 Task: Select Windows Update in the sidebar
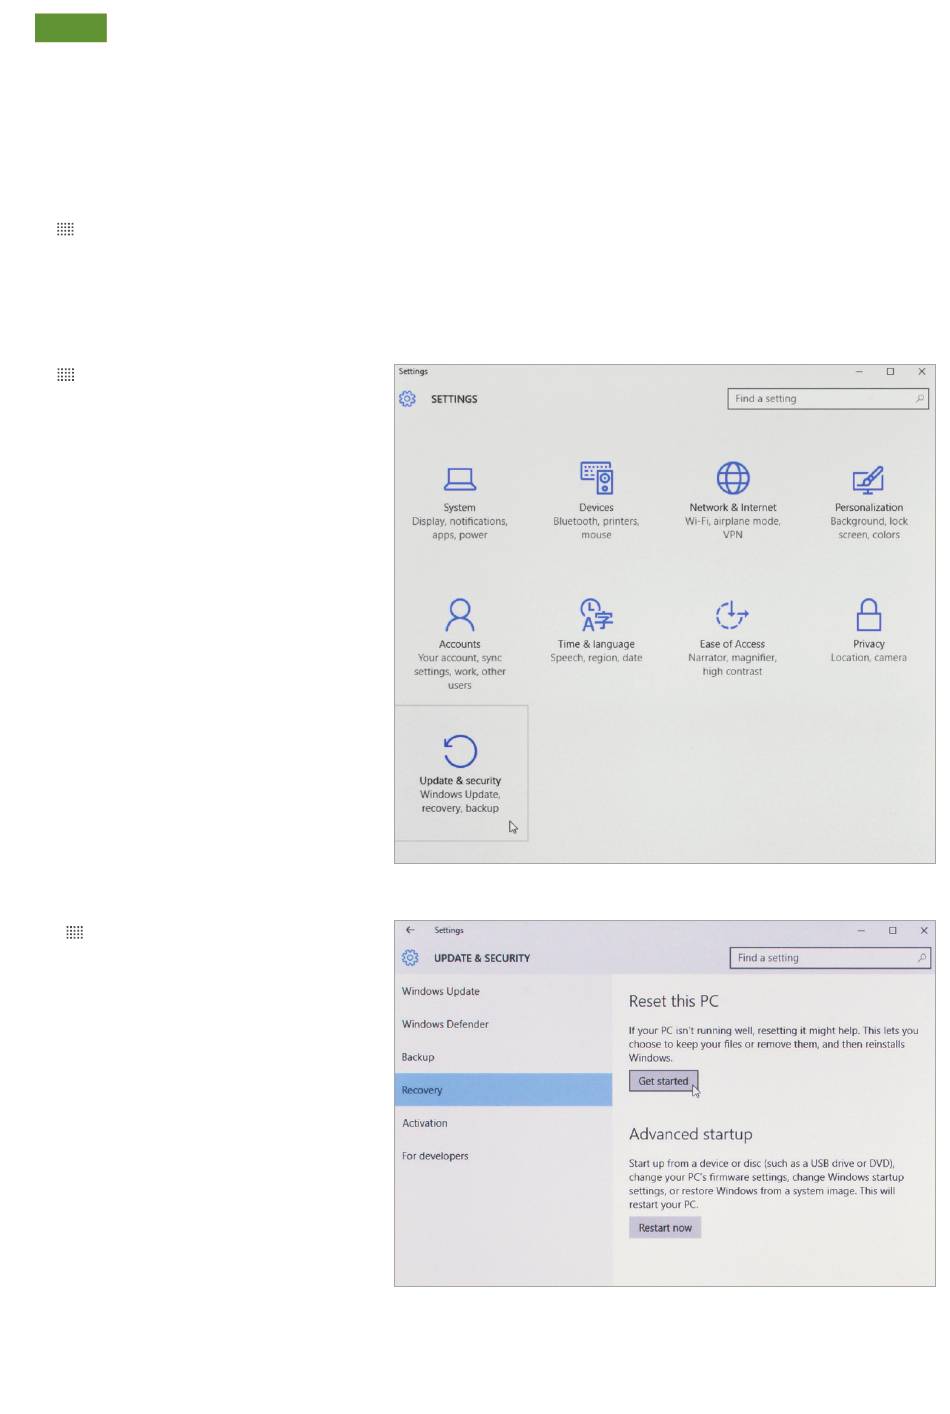click(x=503, y=991)
